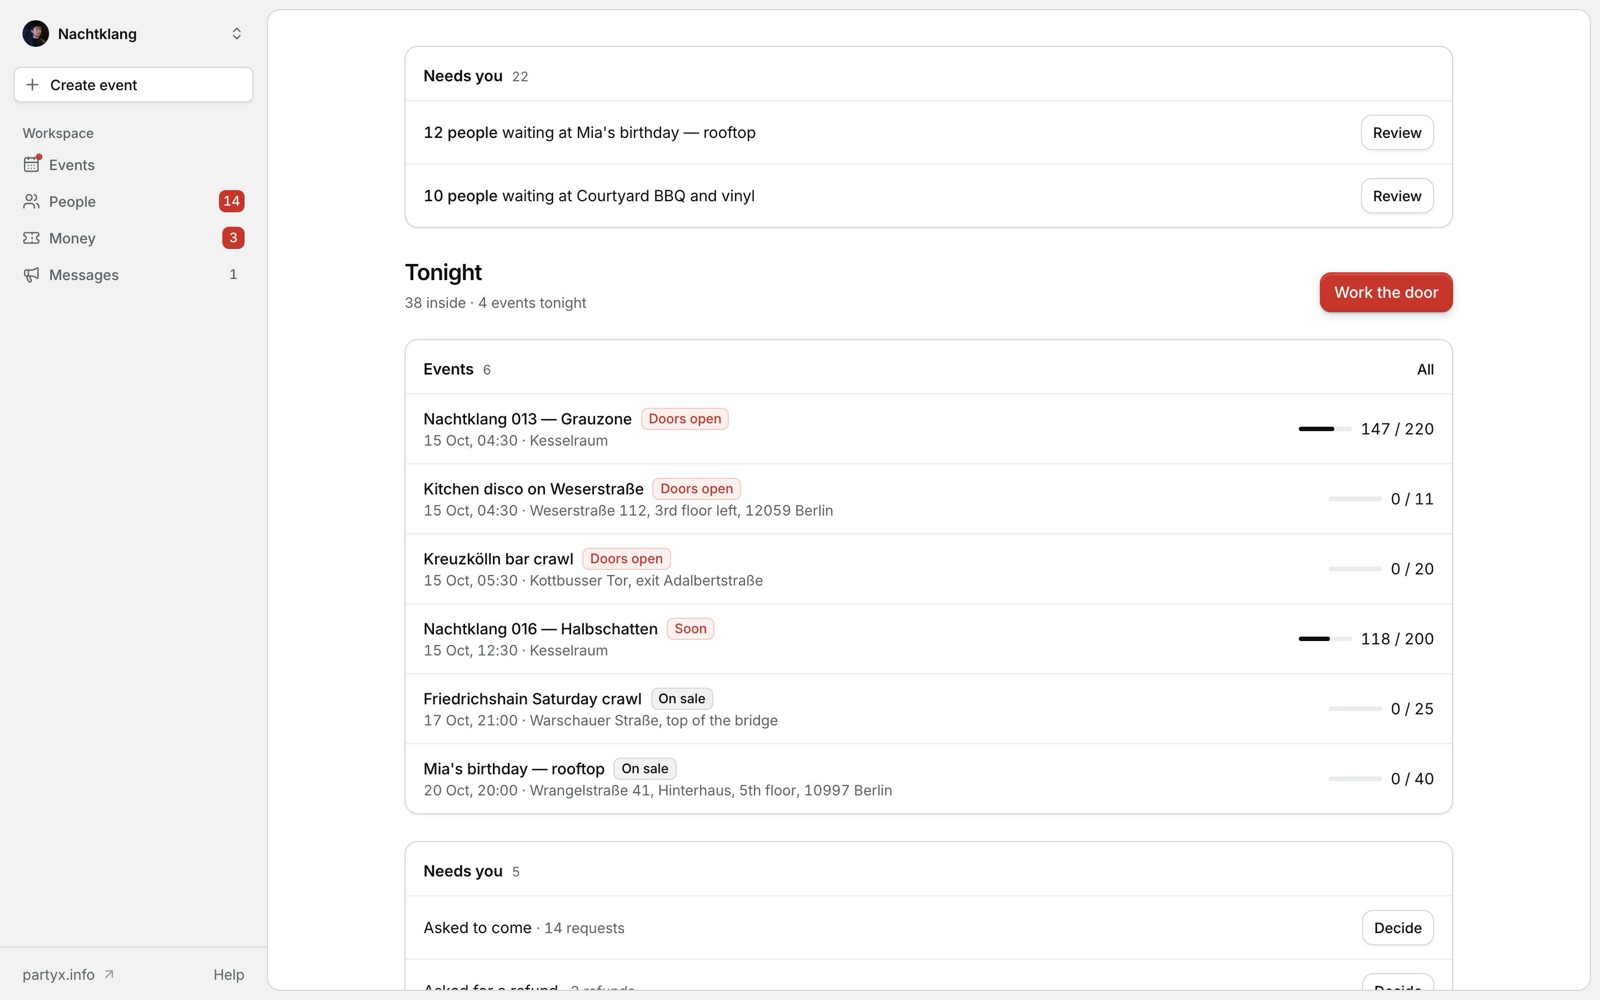
Task: Click the On sale tag on Friedrichshain crawl
Action: (x=682, y=699)
